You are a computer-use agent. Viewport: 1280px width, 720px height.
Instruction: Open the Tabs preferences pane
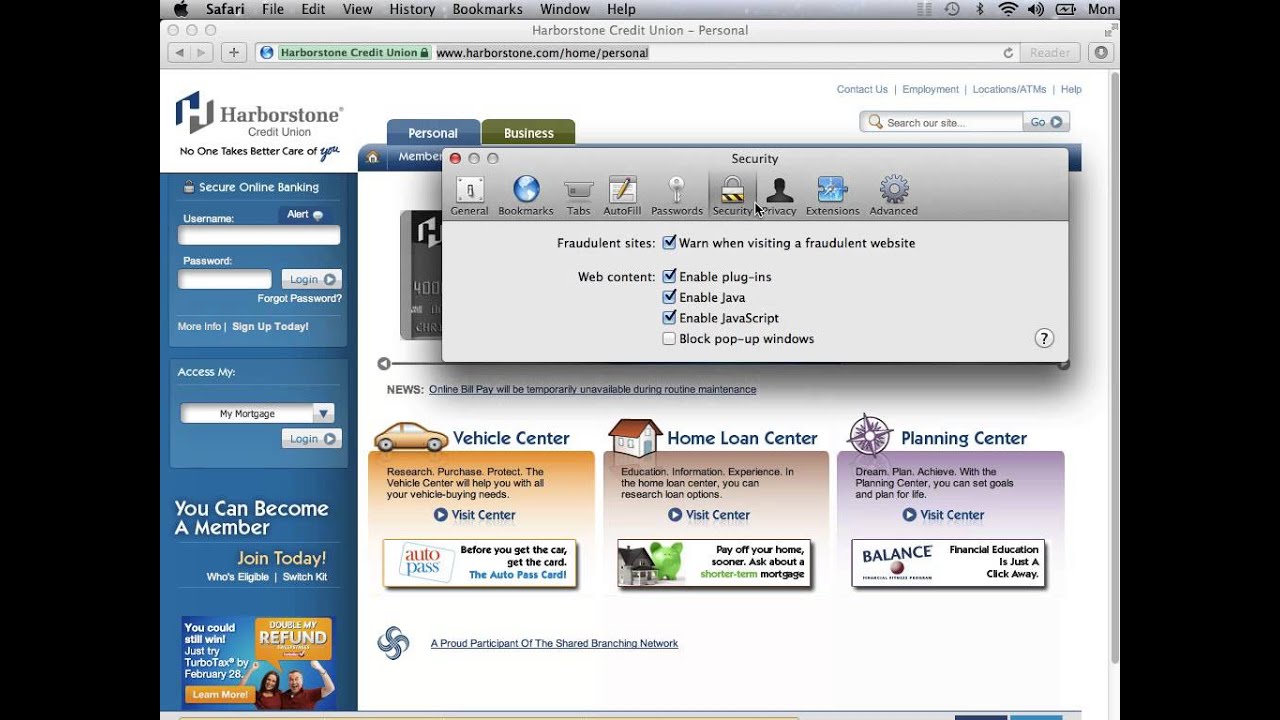click(578, 195)
